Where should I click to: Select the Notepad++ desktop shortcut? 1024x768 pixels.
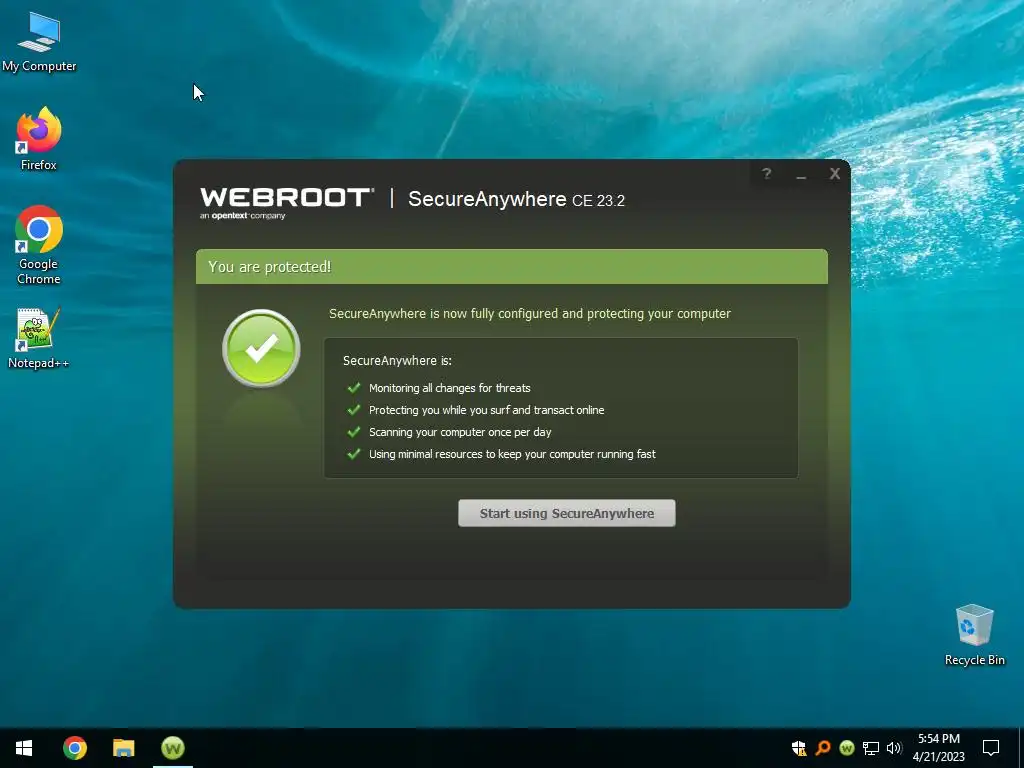(x=39, y=338)
